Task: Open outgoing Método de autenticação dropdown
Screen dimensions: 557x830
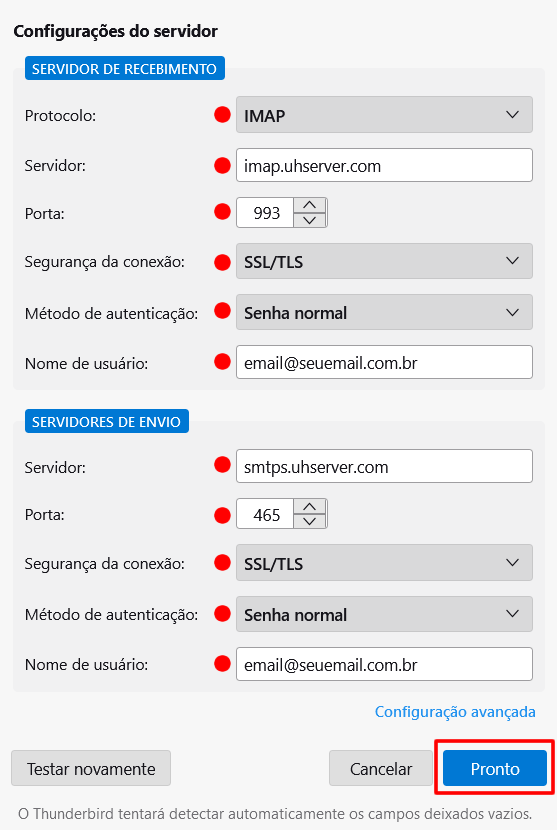Action: pyautogui.click(x=384, y=614)
